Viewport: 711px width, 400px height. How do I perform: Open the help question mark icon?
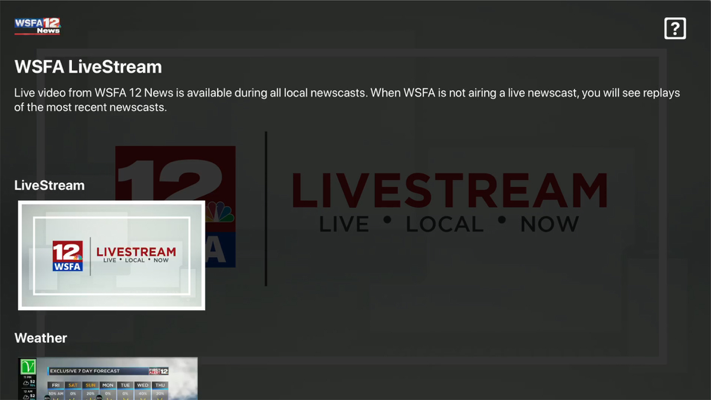click(675, 29)
